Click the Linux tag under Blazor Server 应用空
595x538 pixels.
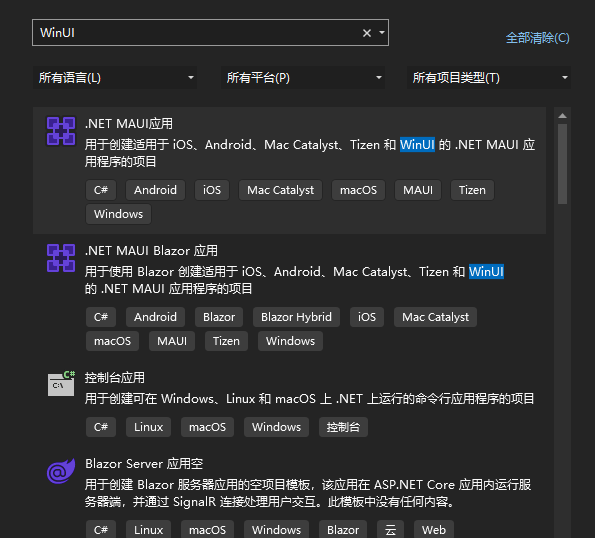[x=148, y=529]
